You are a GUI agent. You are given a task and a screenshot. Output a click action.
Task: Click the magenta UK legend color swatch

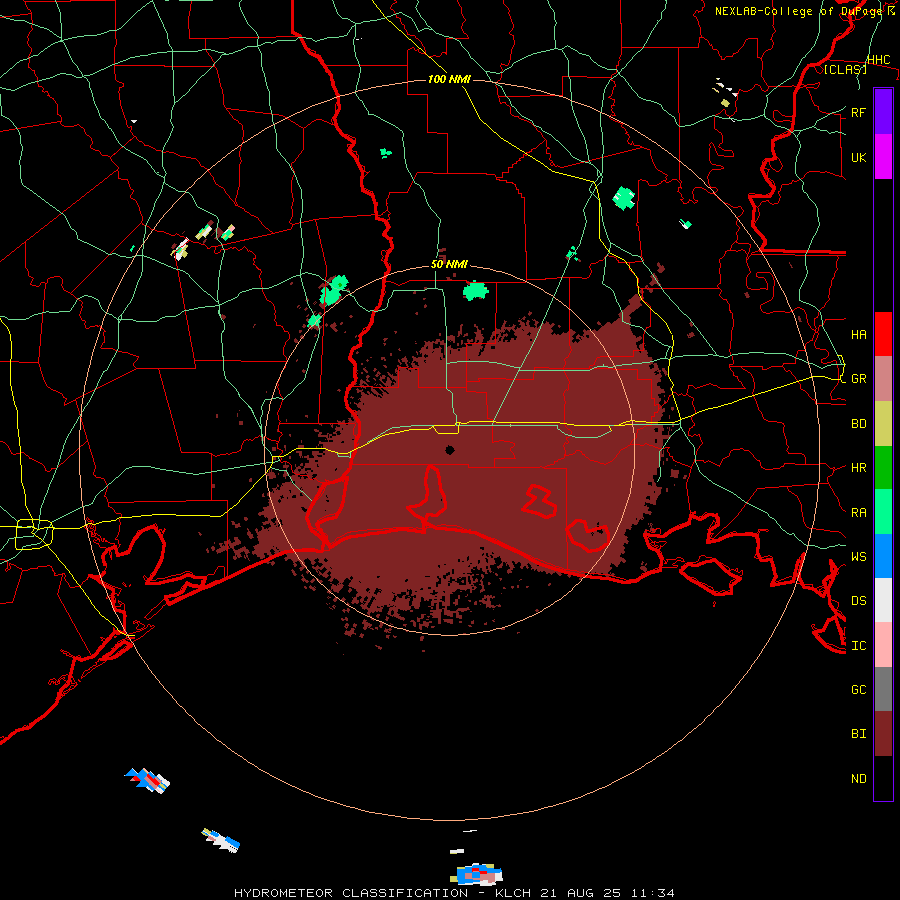click(883, 157)
